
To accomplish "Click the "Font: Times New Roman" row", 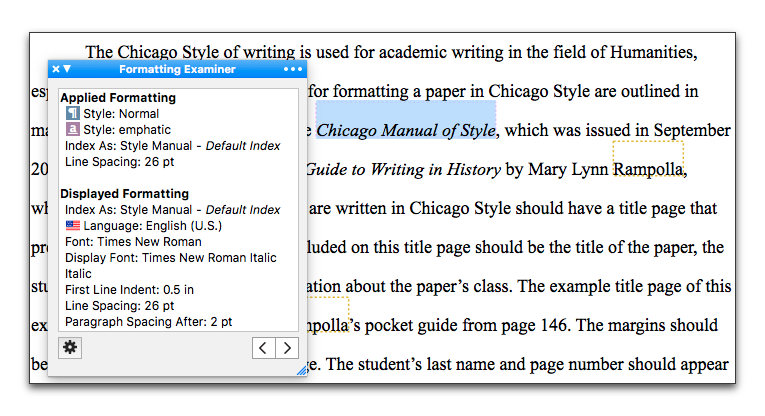I will click(133, 242).
